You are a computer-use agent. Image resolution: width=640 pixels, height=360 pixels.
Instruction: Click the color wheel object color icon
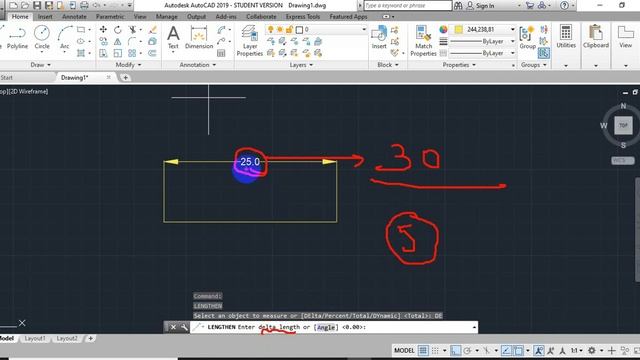(443, 29)
